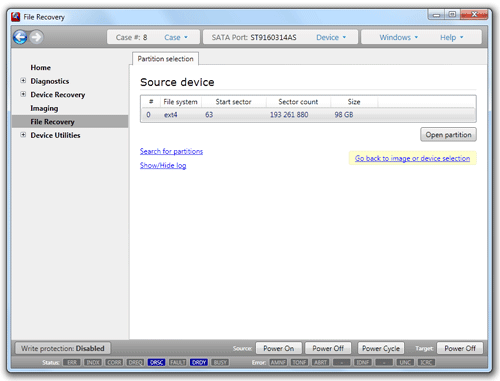
Task: Click the blue back arrow button
Action: tap(20, 37)
